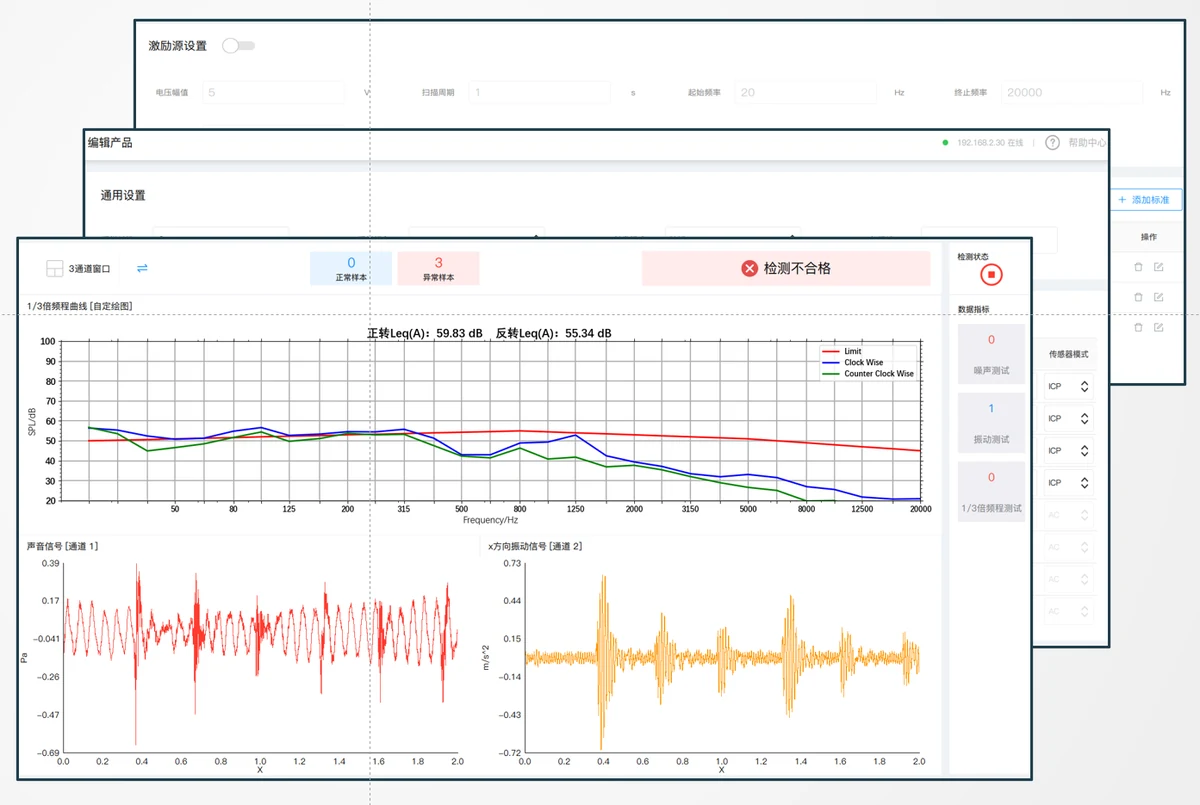Open the 1/3倍频程测试 indicator card

[x=991, y=492]
